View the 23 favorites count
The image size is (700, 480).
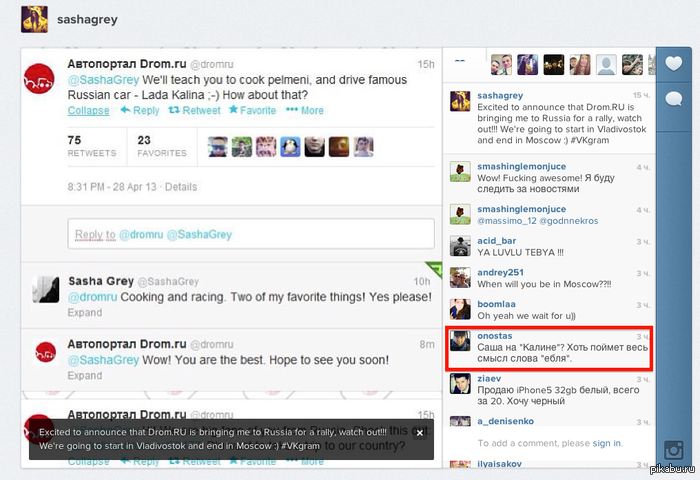[162, 146]
